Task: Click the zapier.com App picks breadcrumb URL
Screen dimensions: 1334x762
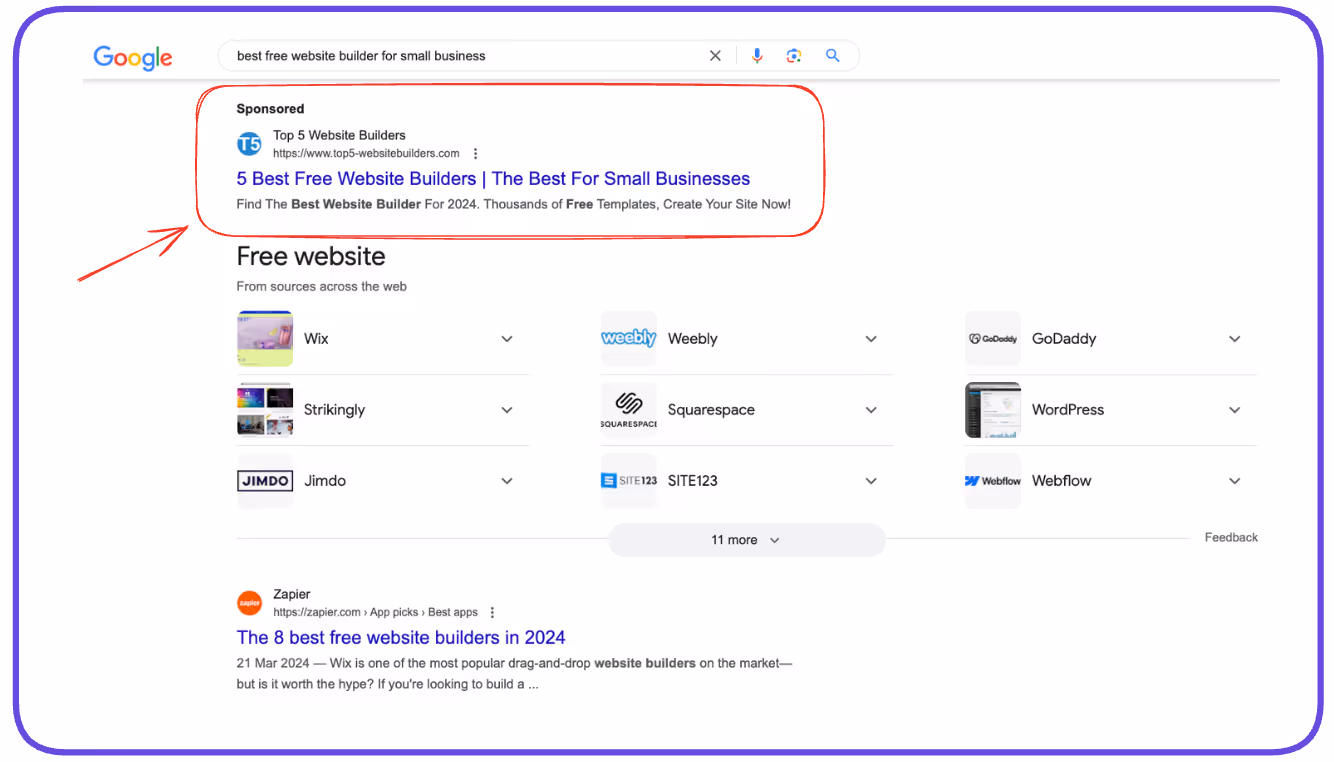Action: 375,612
